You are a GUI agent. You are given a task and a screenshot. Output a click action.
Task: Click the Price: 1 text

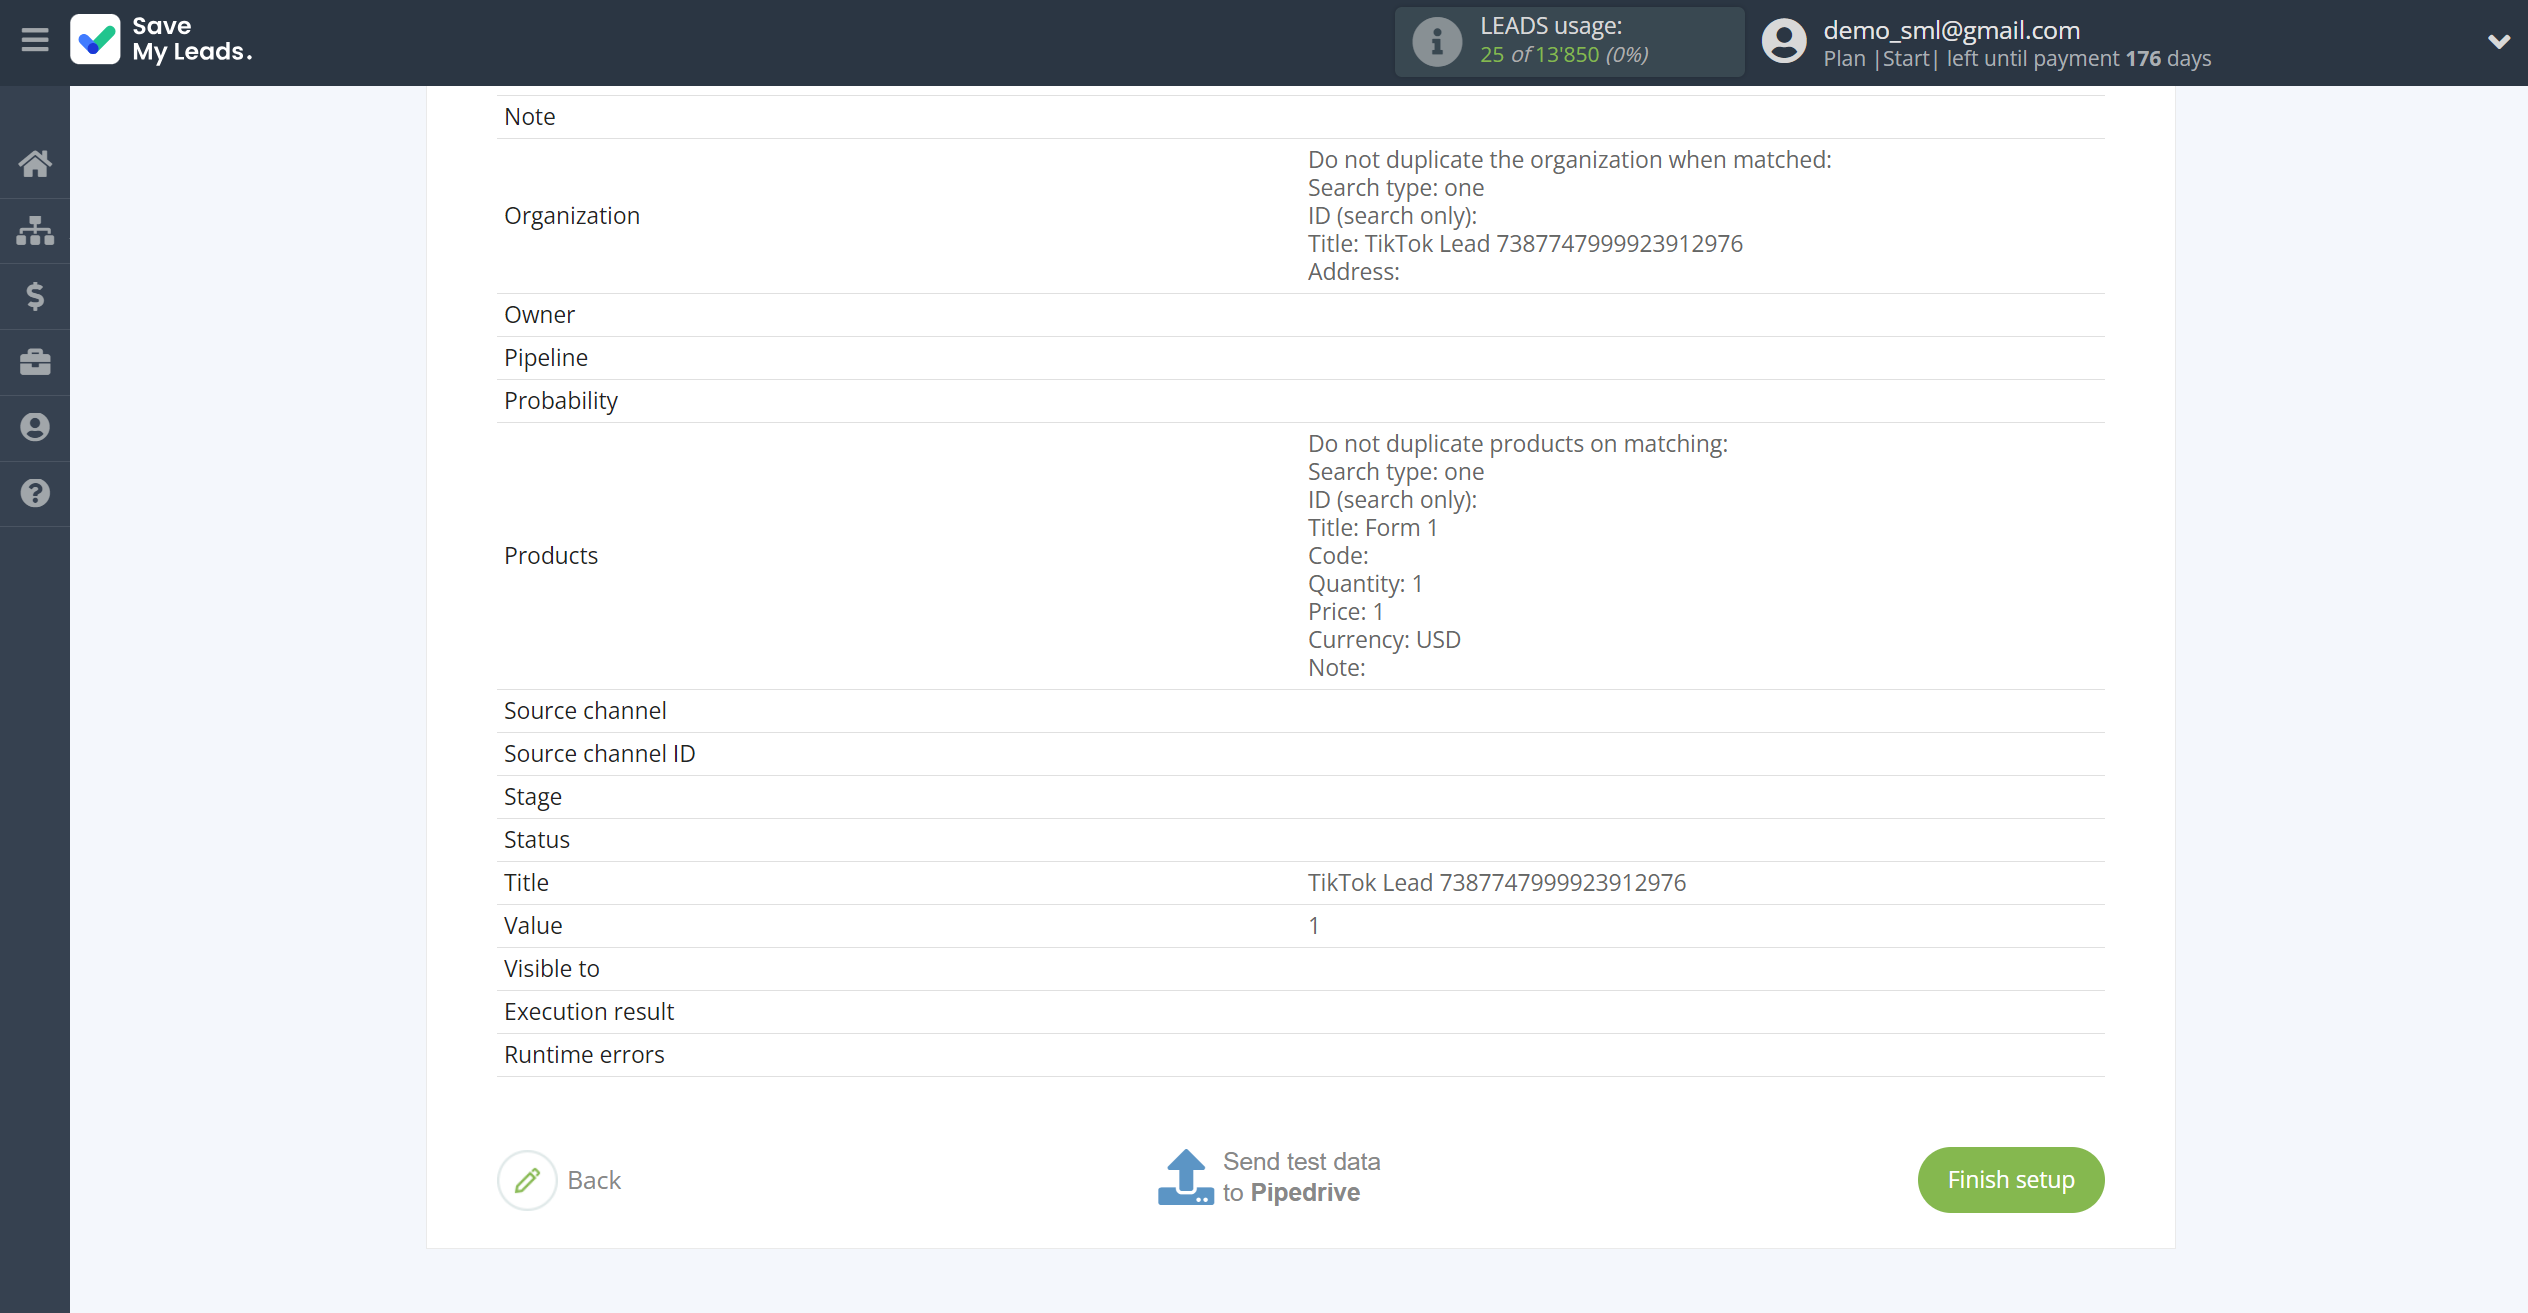pyautogui.click(x=1346, y=612)
